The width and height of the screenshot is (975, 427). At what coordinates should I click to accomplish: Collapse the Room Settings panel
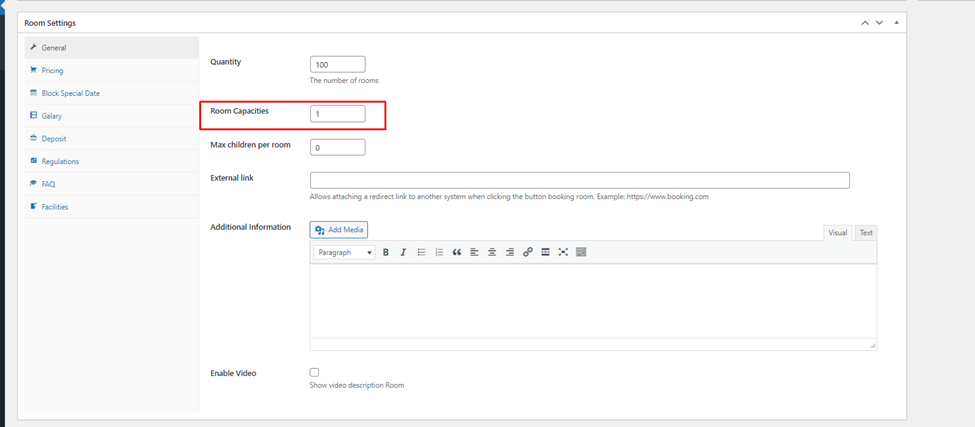pos(897,23)
